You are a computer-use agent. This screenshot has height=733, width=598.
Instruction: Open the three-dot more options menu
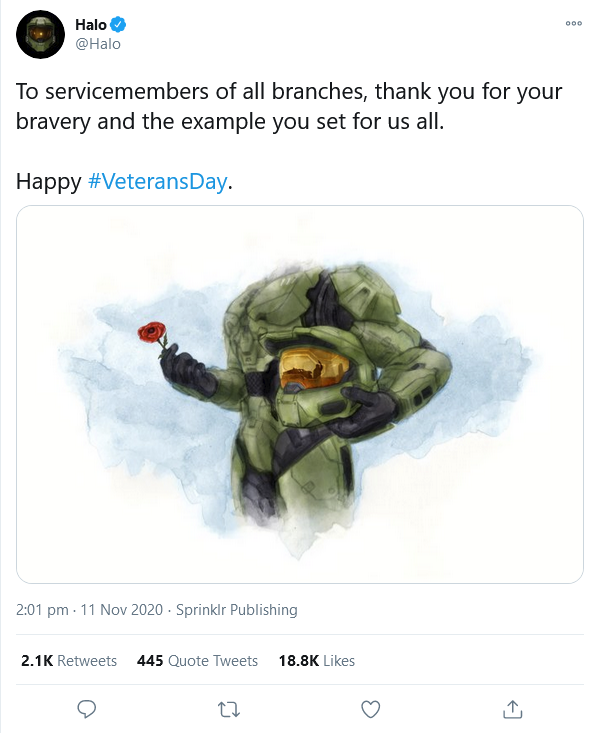click(x=574, y=23)
